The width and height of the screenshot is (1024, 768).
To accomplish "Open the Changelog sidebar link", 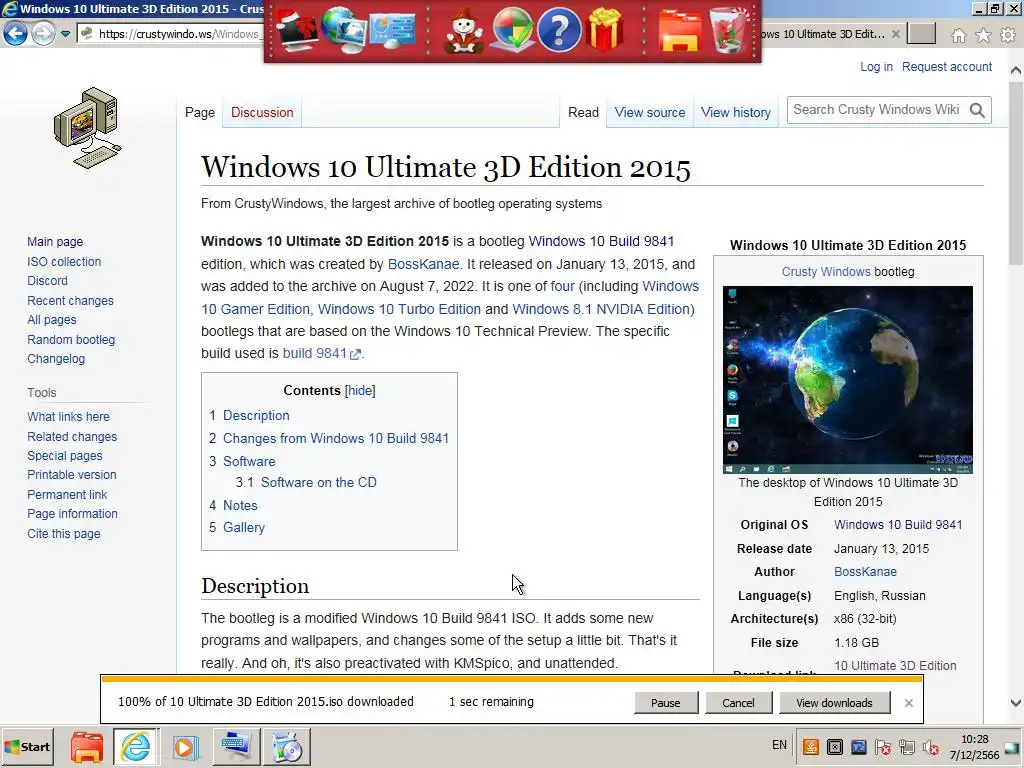I will [x=56, y=359].
